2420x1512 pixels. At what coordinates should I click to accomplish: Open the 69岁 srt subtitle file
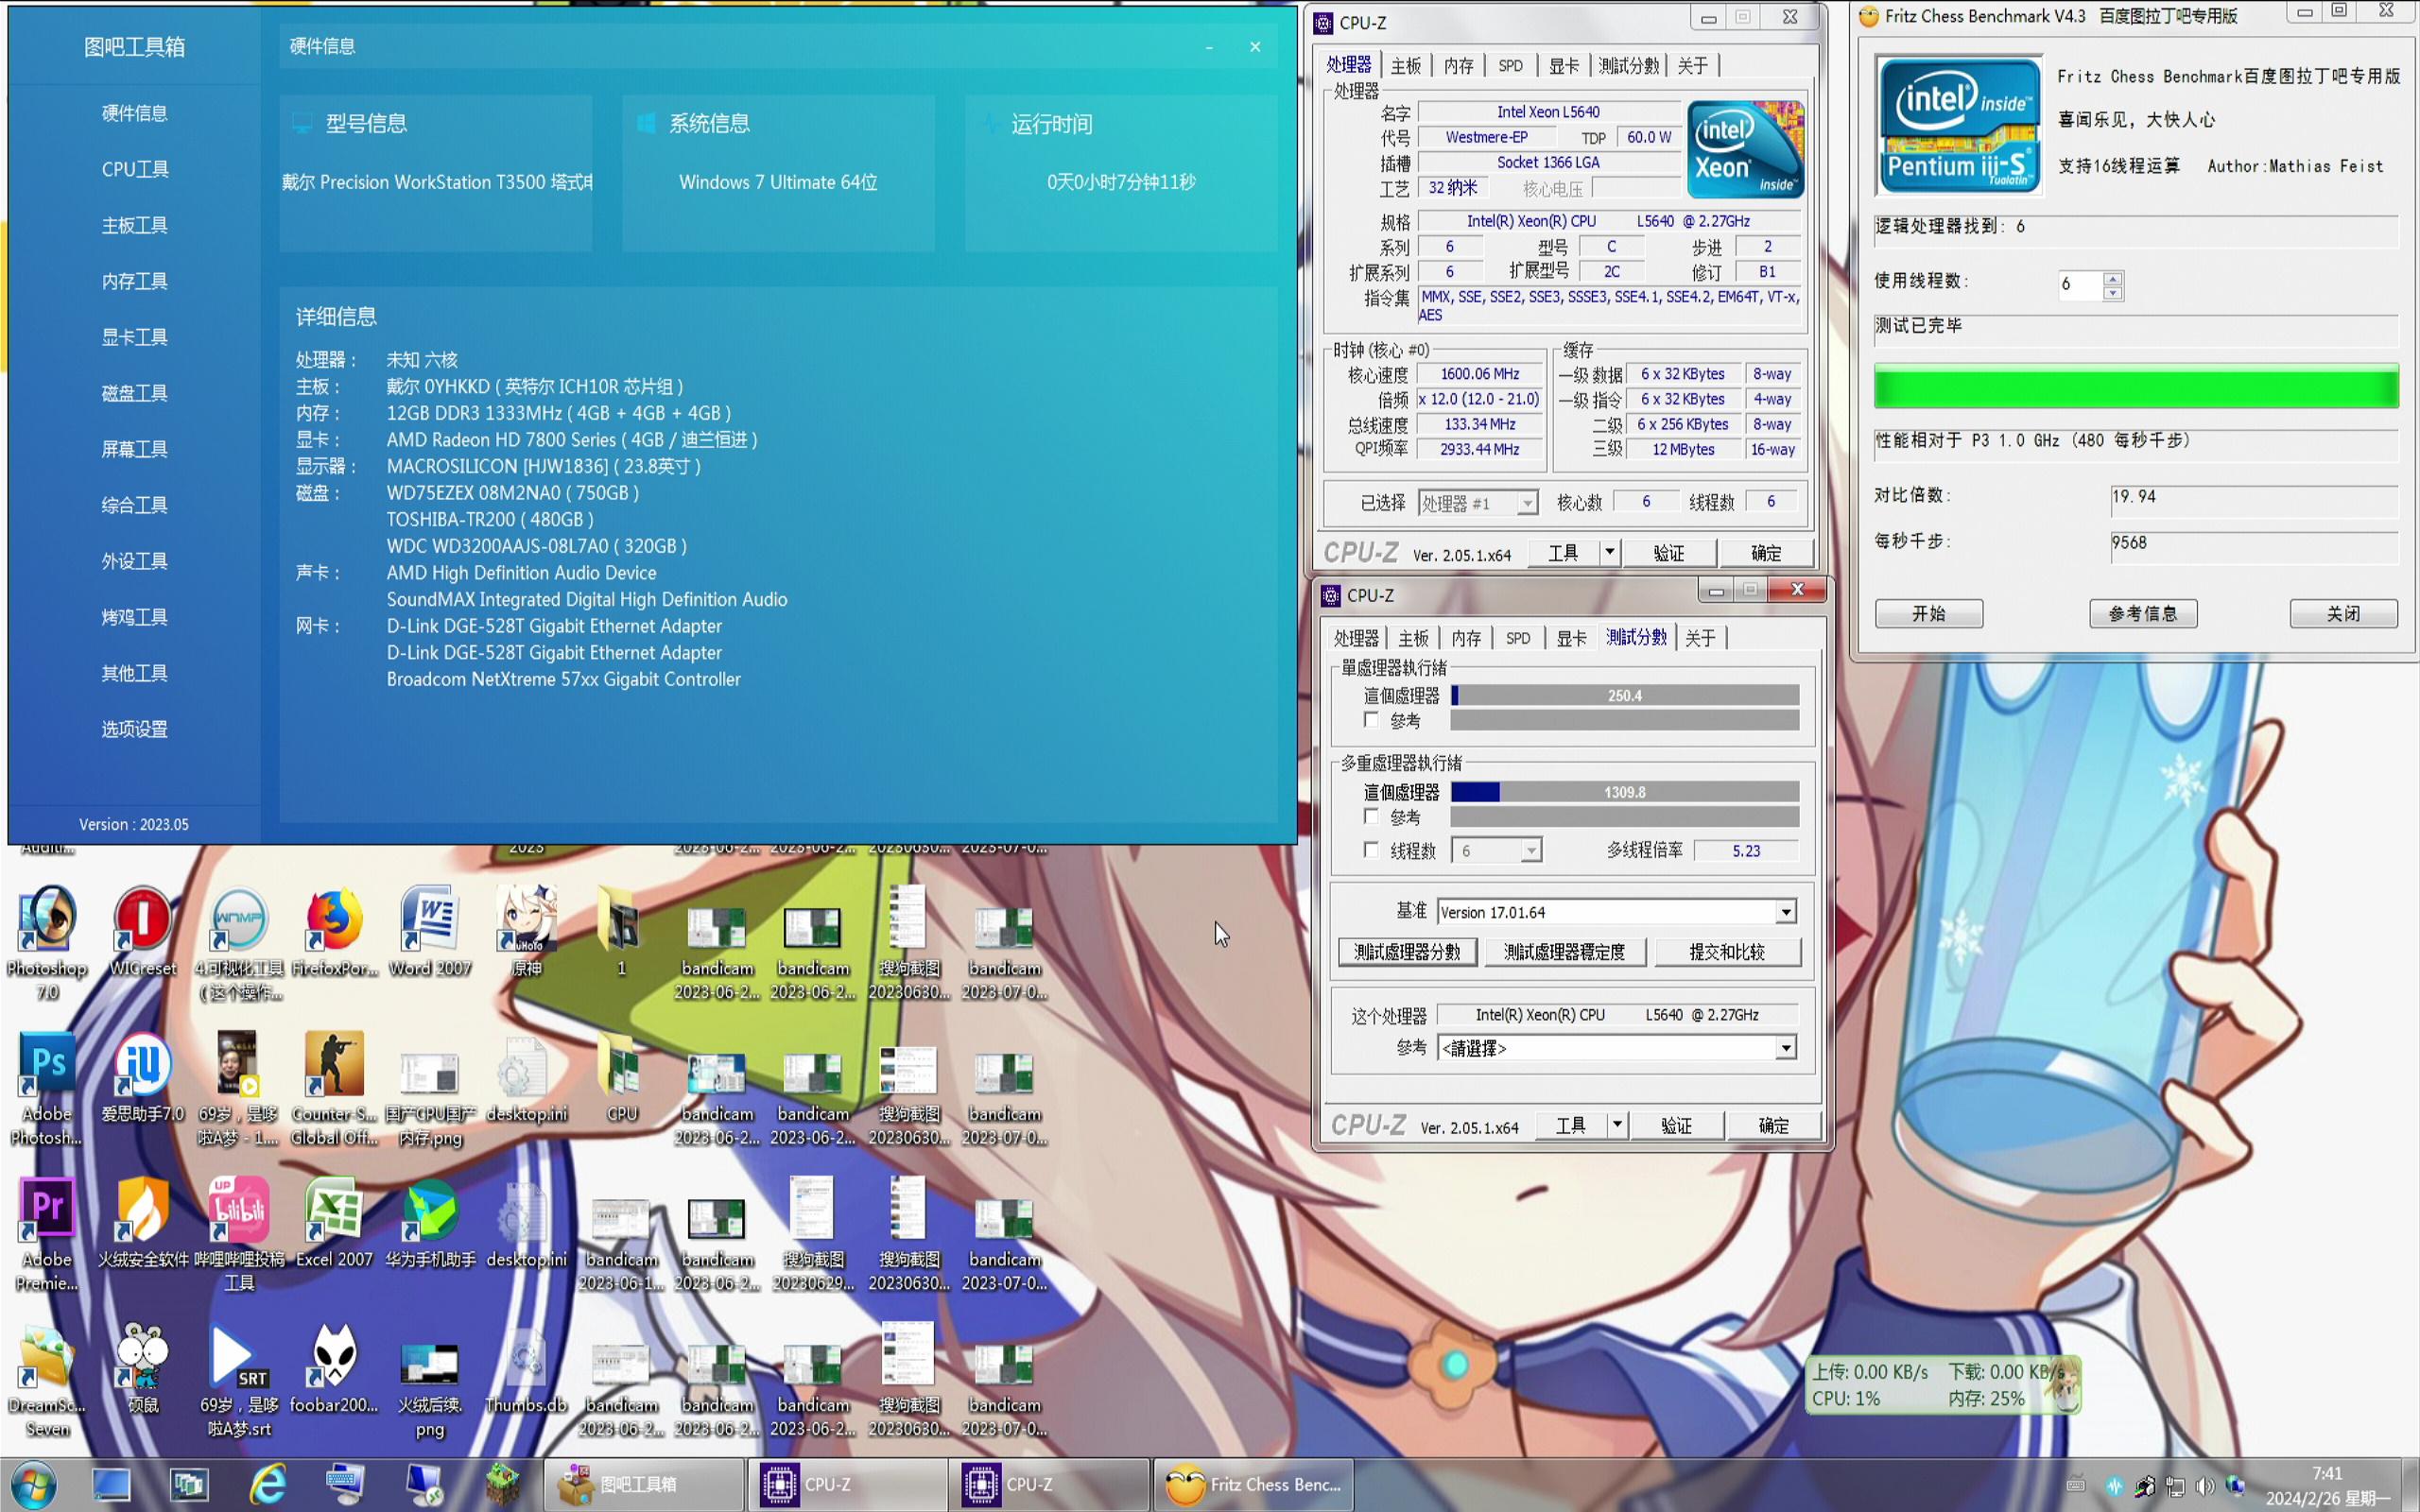coord(238,1380)
